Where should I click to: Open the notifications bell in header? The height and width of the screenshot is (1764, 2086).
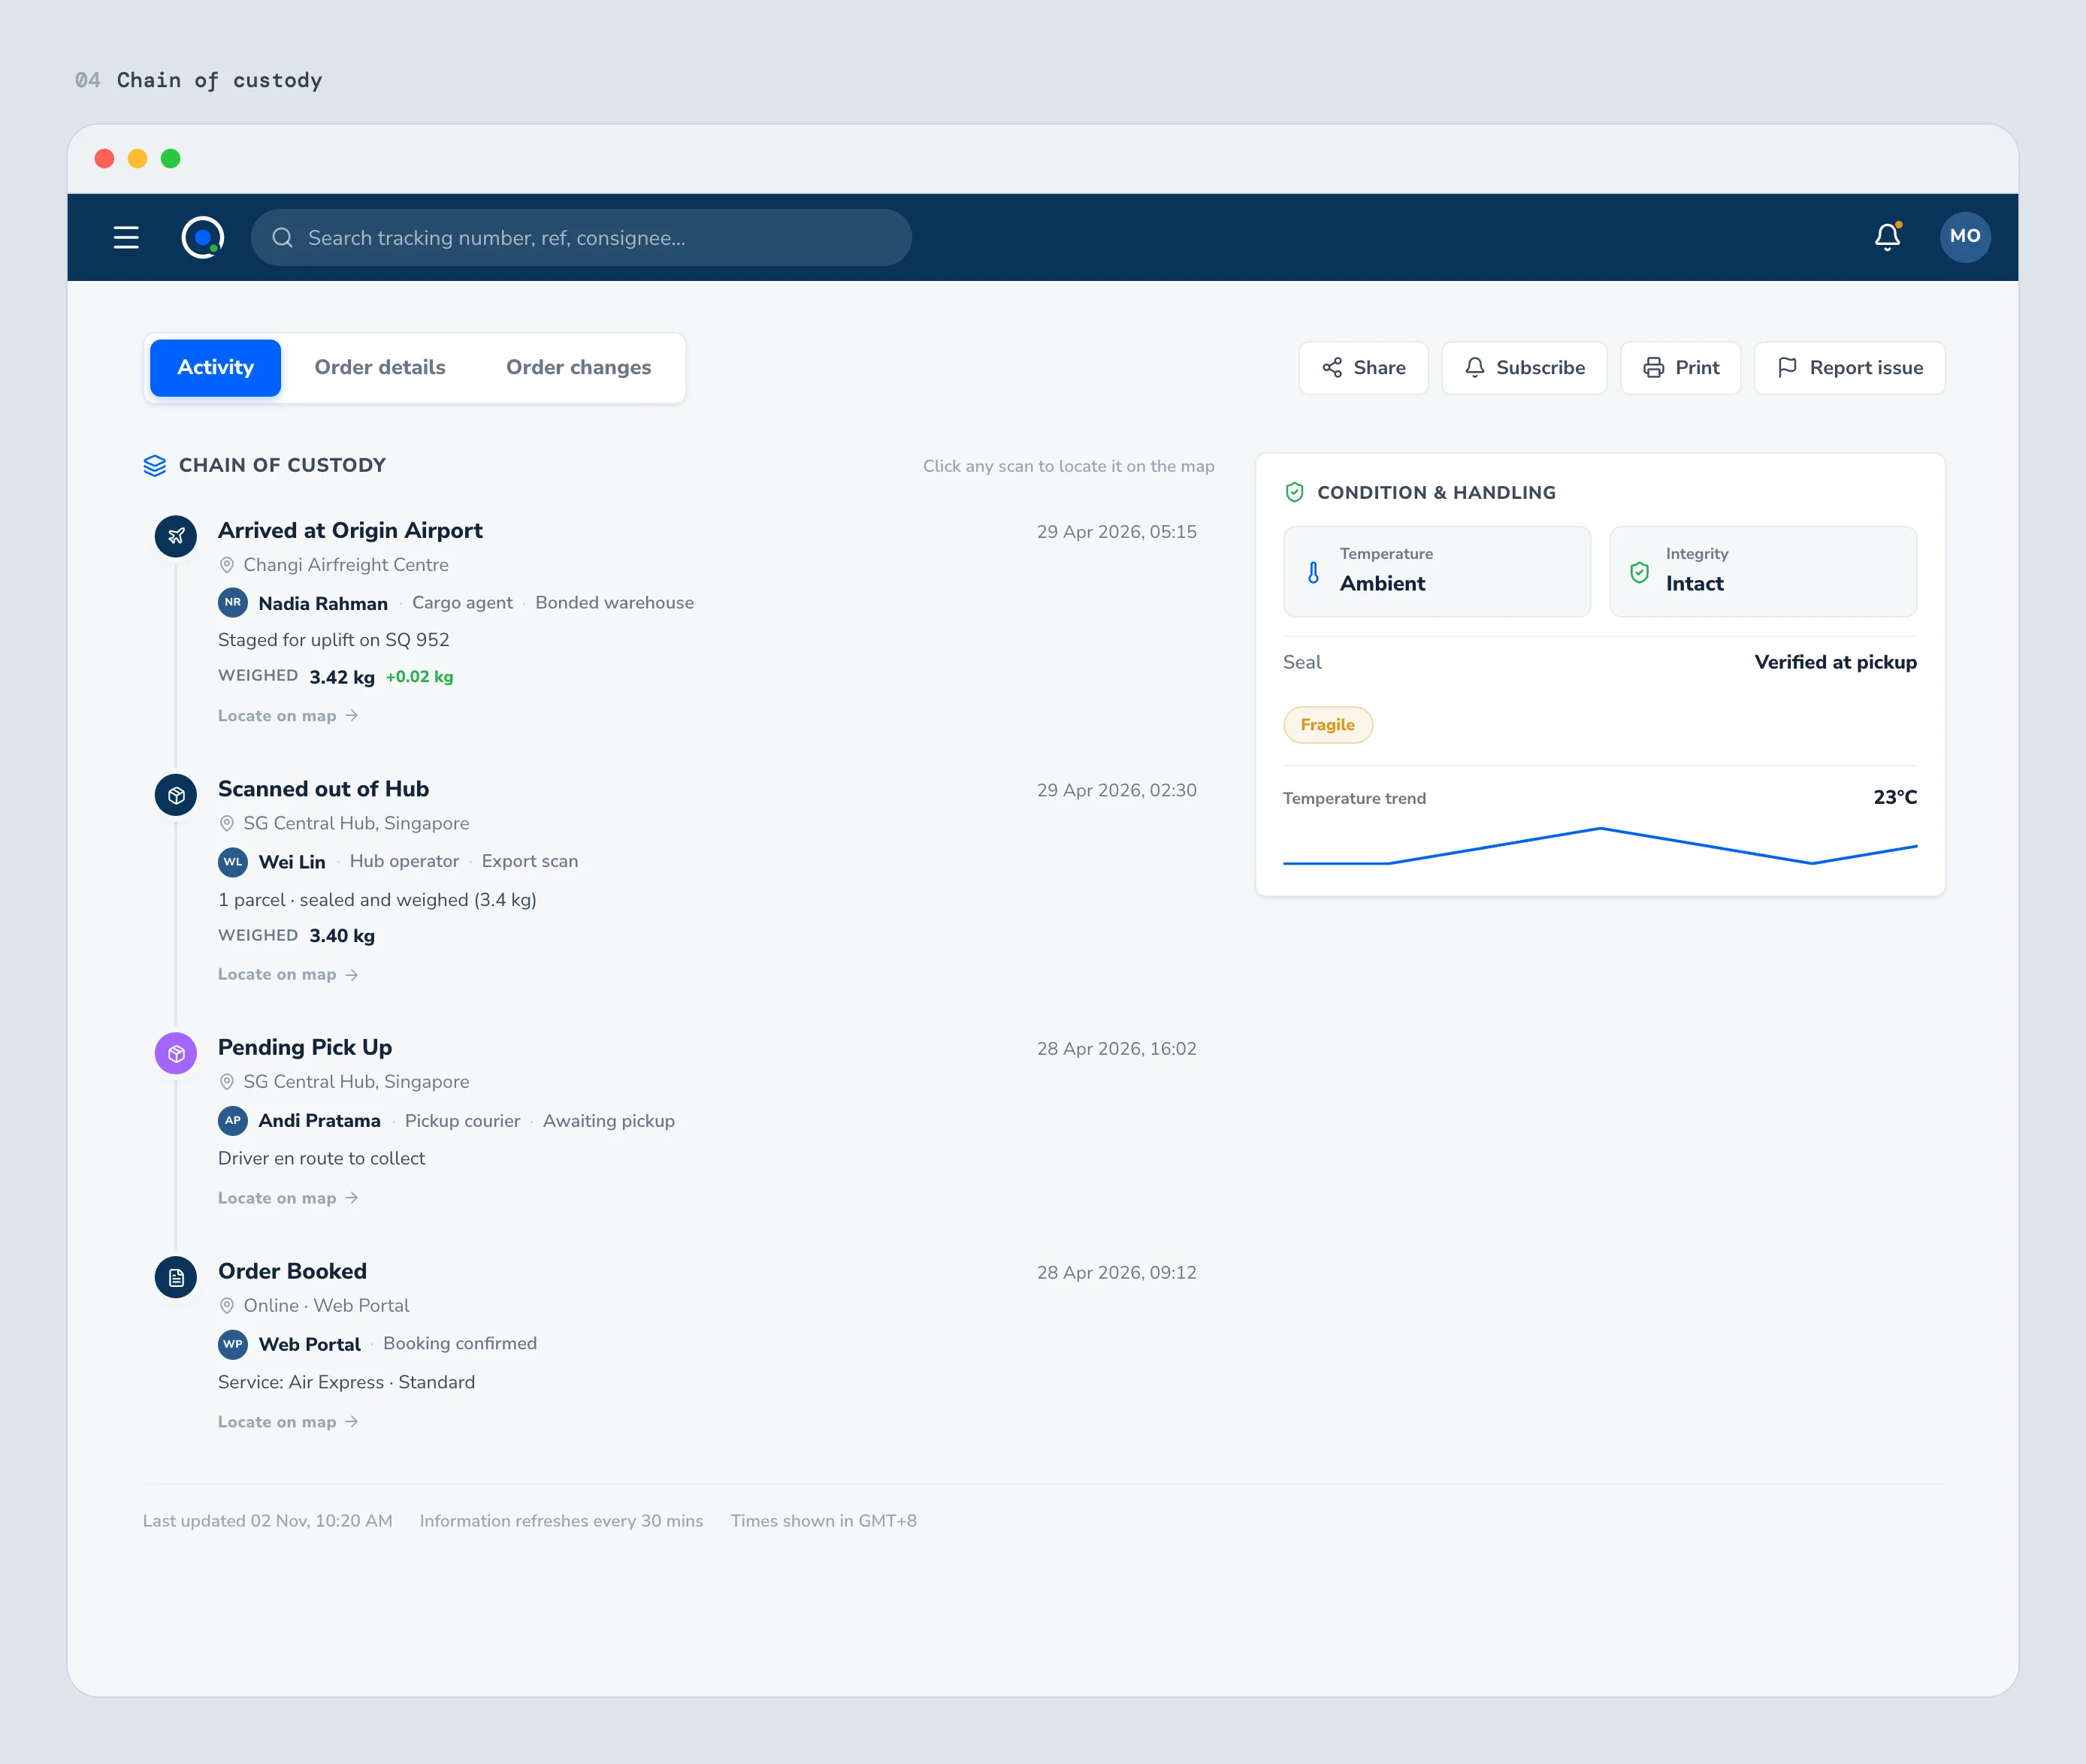tap(1887, 236)
